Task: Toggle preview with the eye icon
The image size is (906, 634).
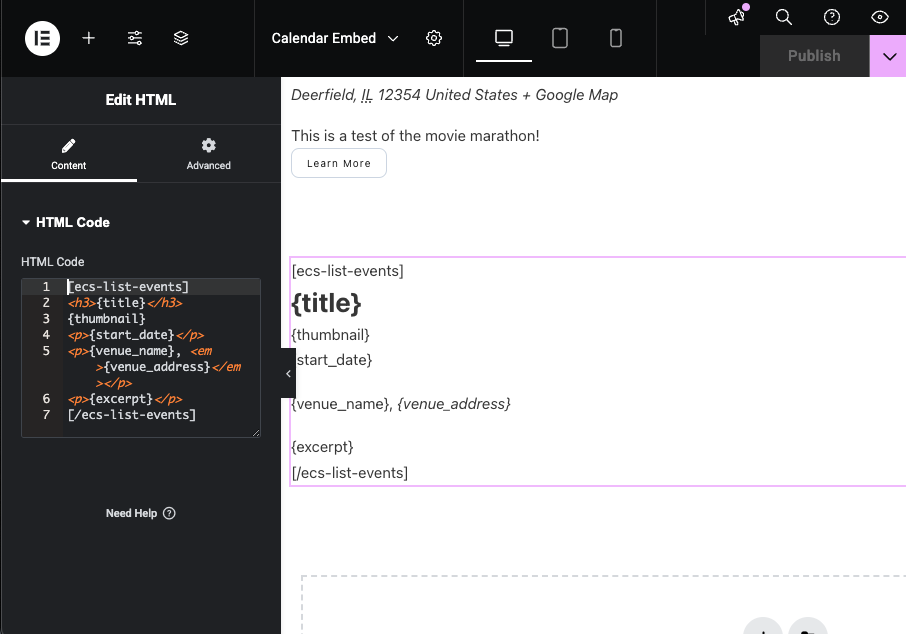Action: point(879,17)
